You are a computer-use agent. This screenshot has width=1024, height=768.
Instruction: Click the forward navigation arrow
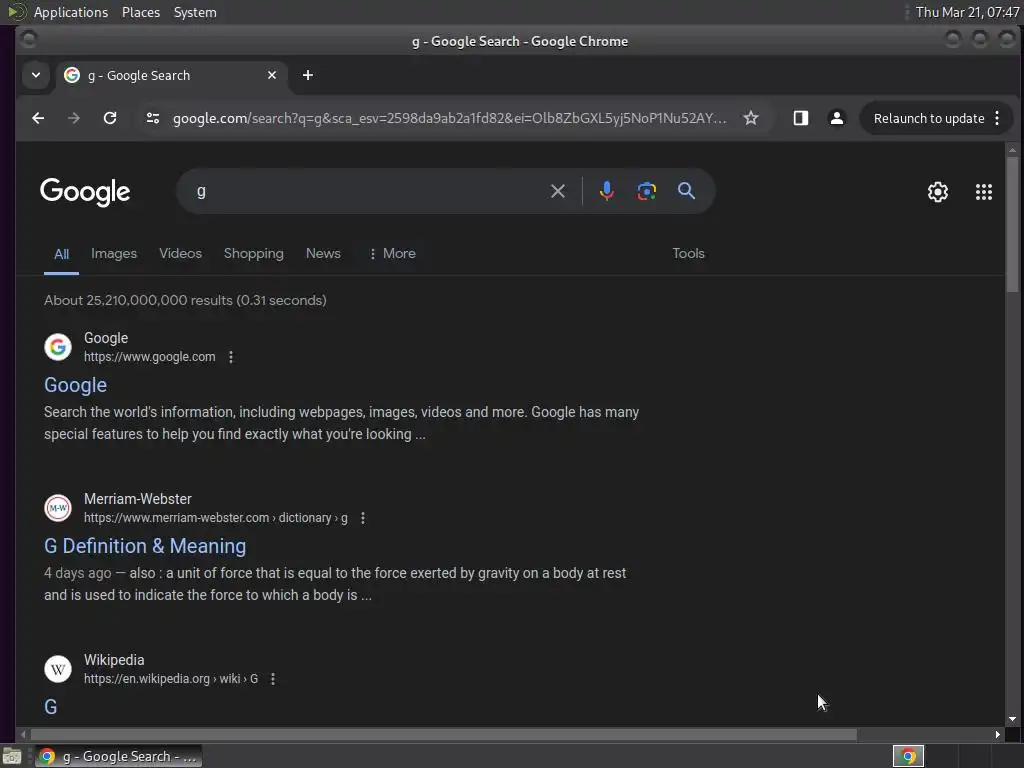(74, 118)
